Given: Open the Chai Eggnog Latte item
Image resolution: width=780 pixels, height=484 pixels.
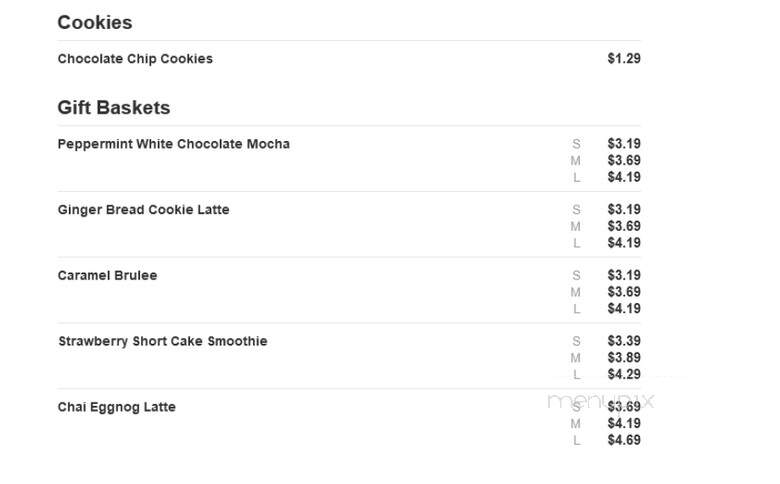Looking at the screenshot, I should (x=116, y=407).
